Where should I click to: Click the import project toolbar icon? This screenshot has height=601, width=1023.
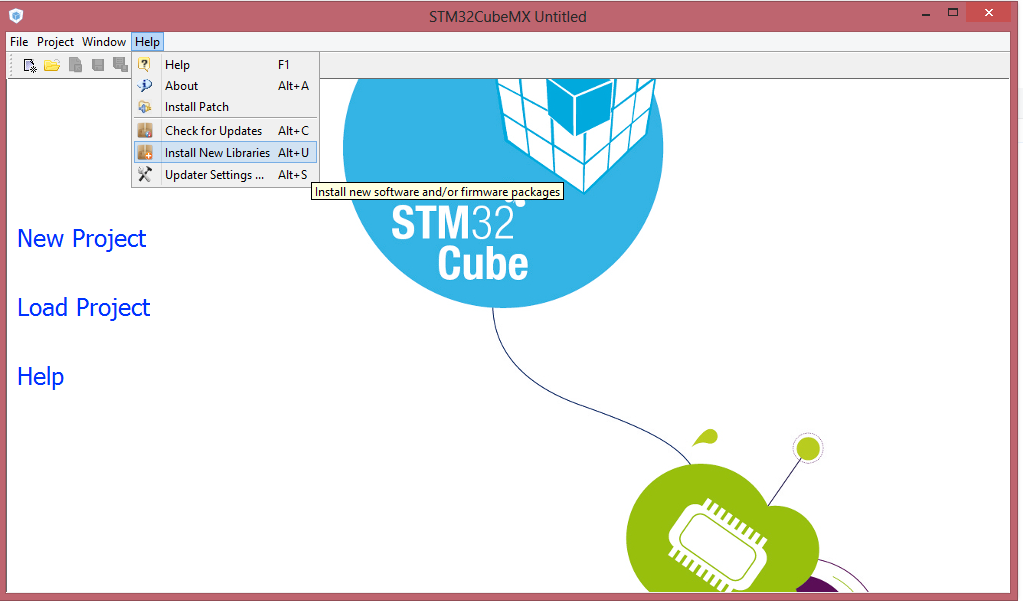point(75,65)
